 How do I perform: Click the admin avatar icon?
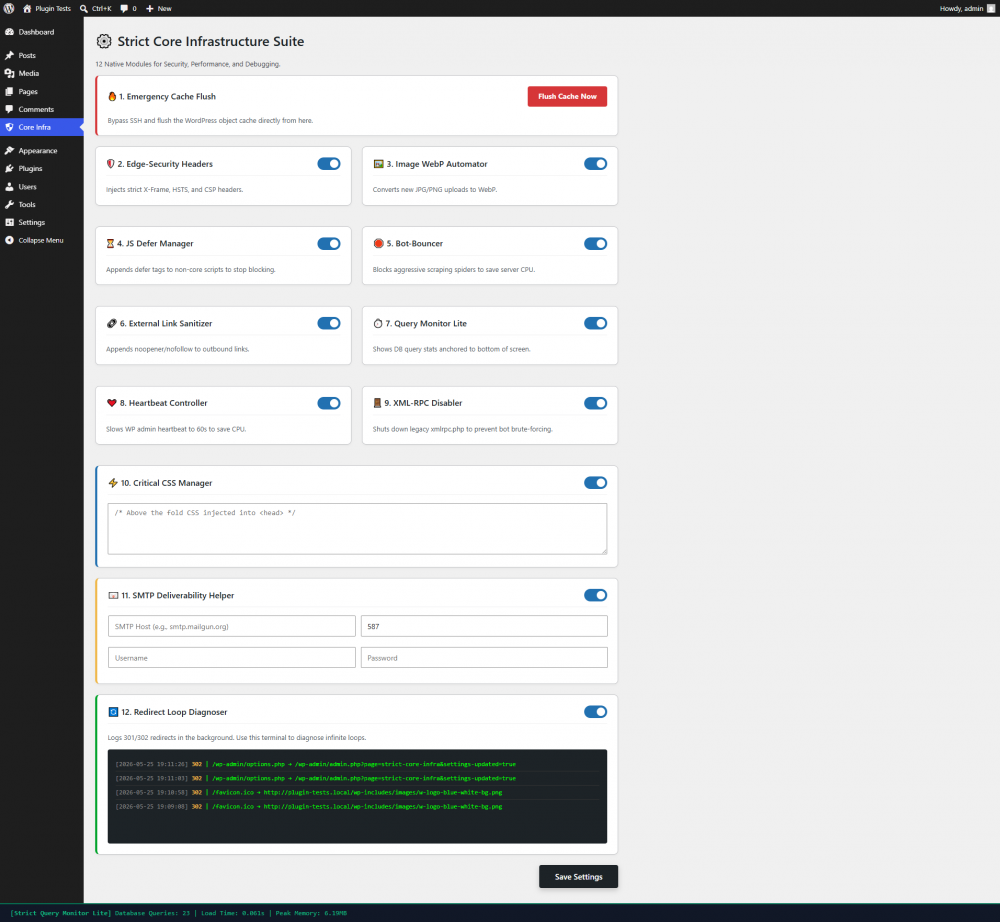[x=990, y=8]
